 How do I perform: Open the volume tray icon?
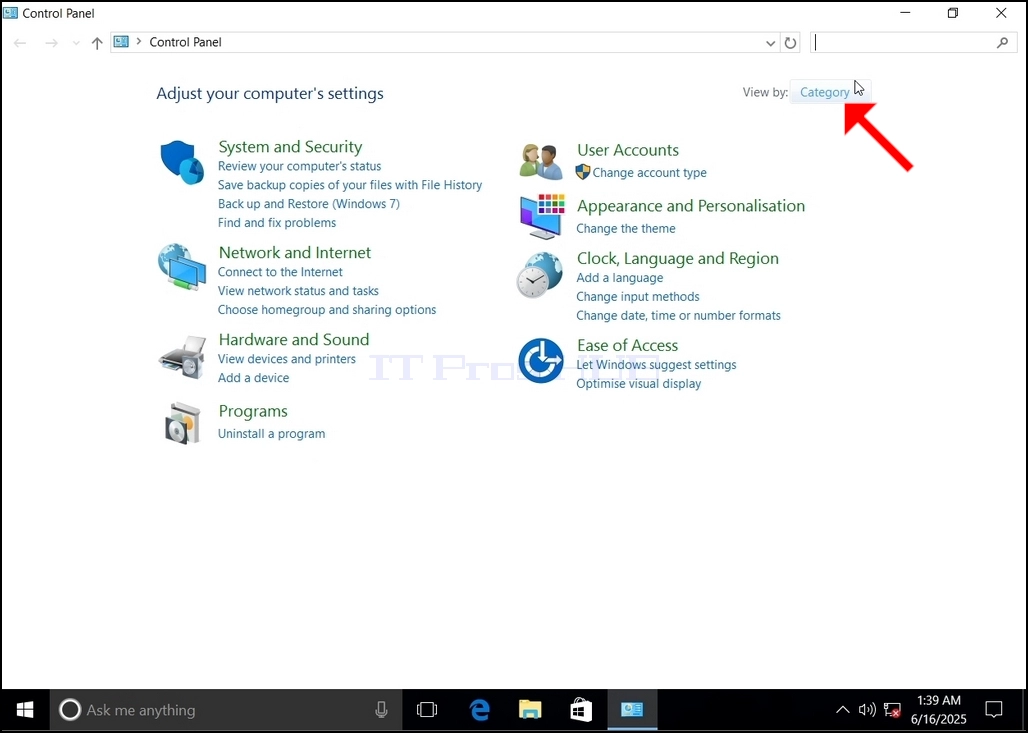pyautogui.click(x=867, y=710)
